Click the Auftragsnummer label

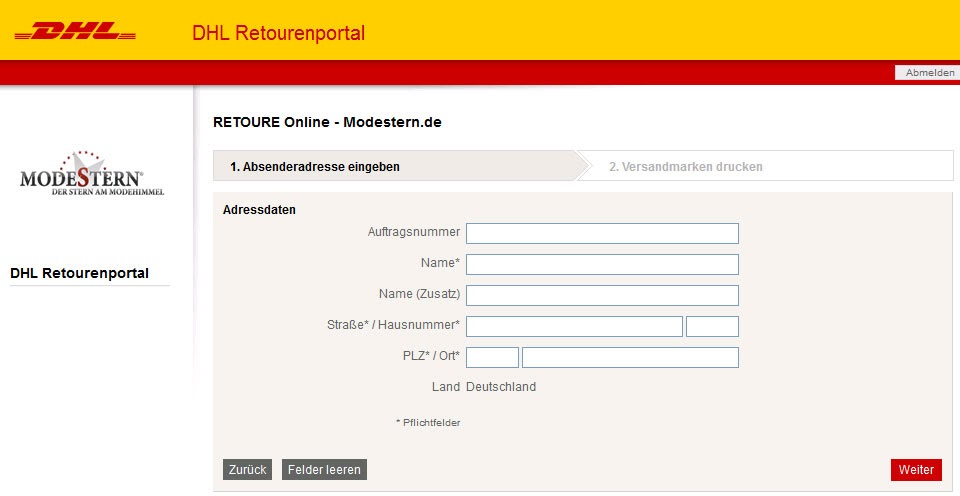(x=414, y=232)
